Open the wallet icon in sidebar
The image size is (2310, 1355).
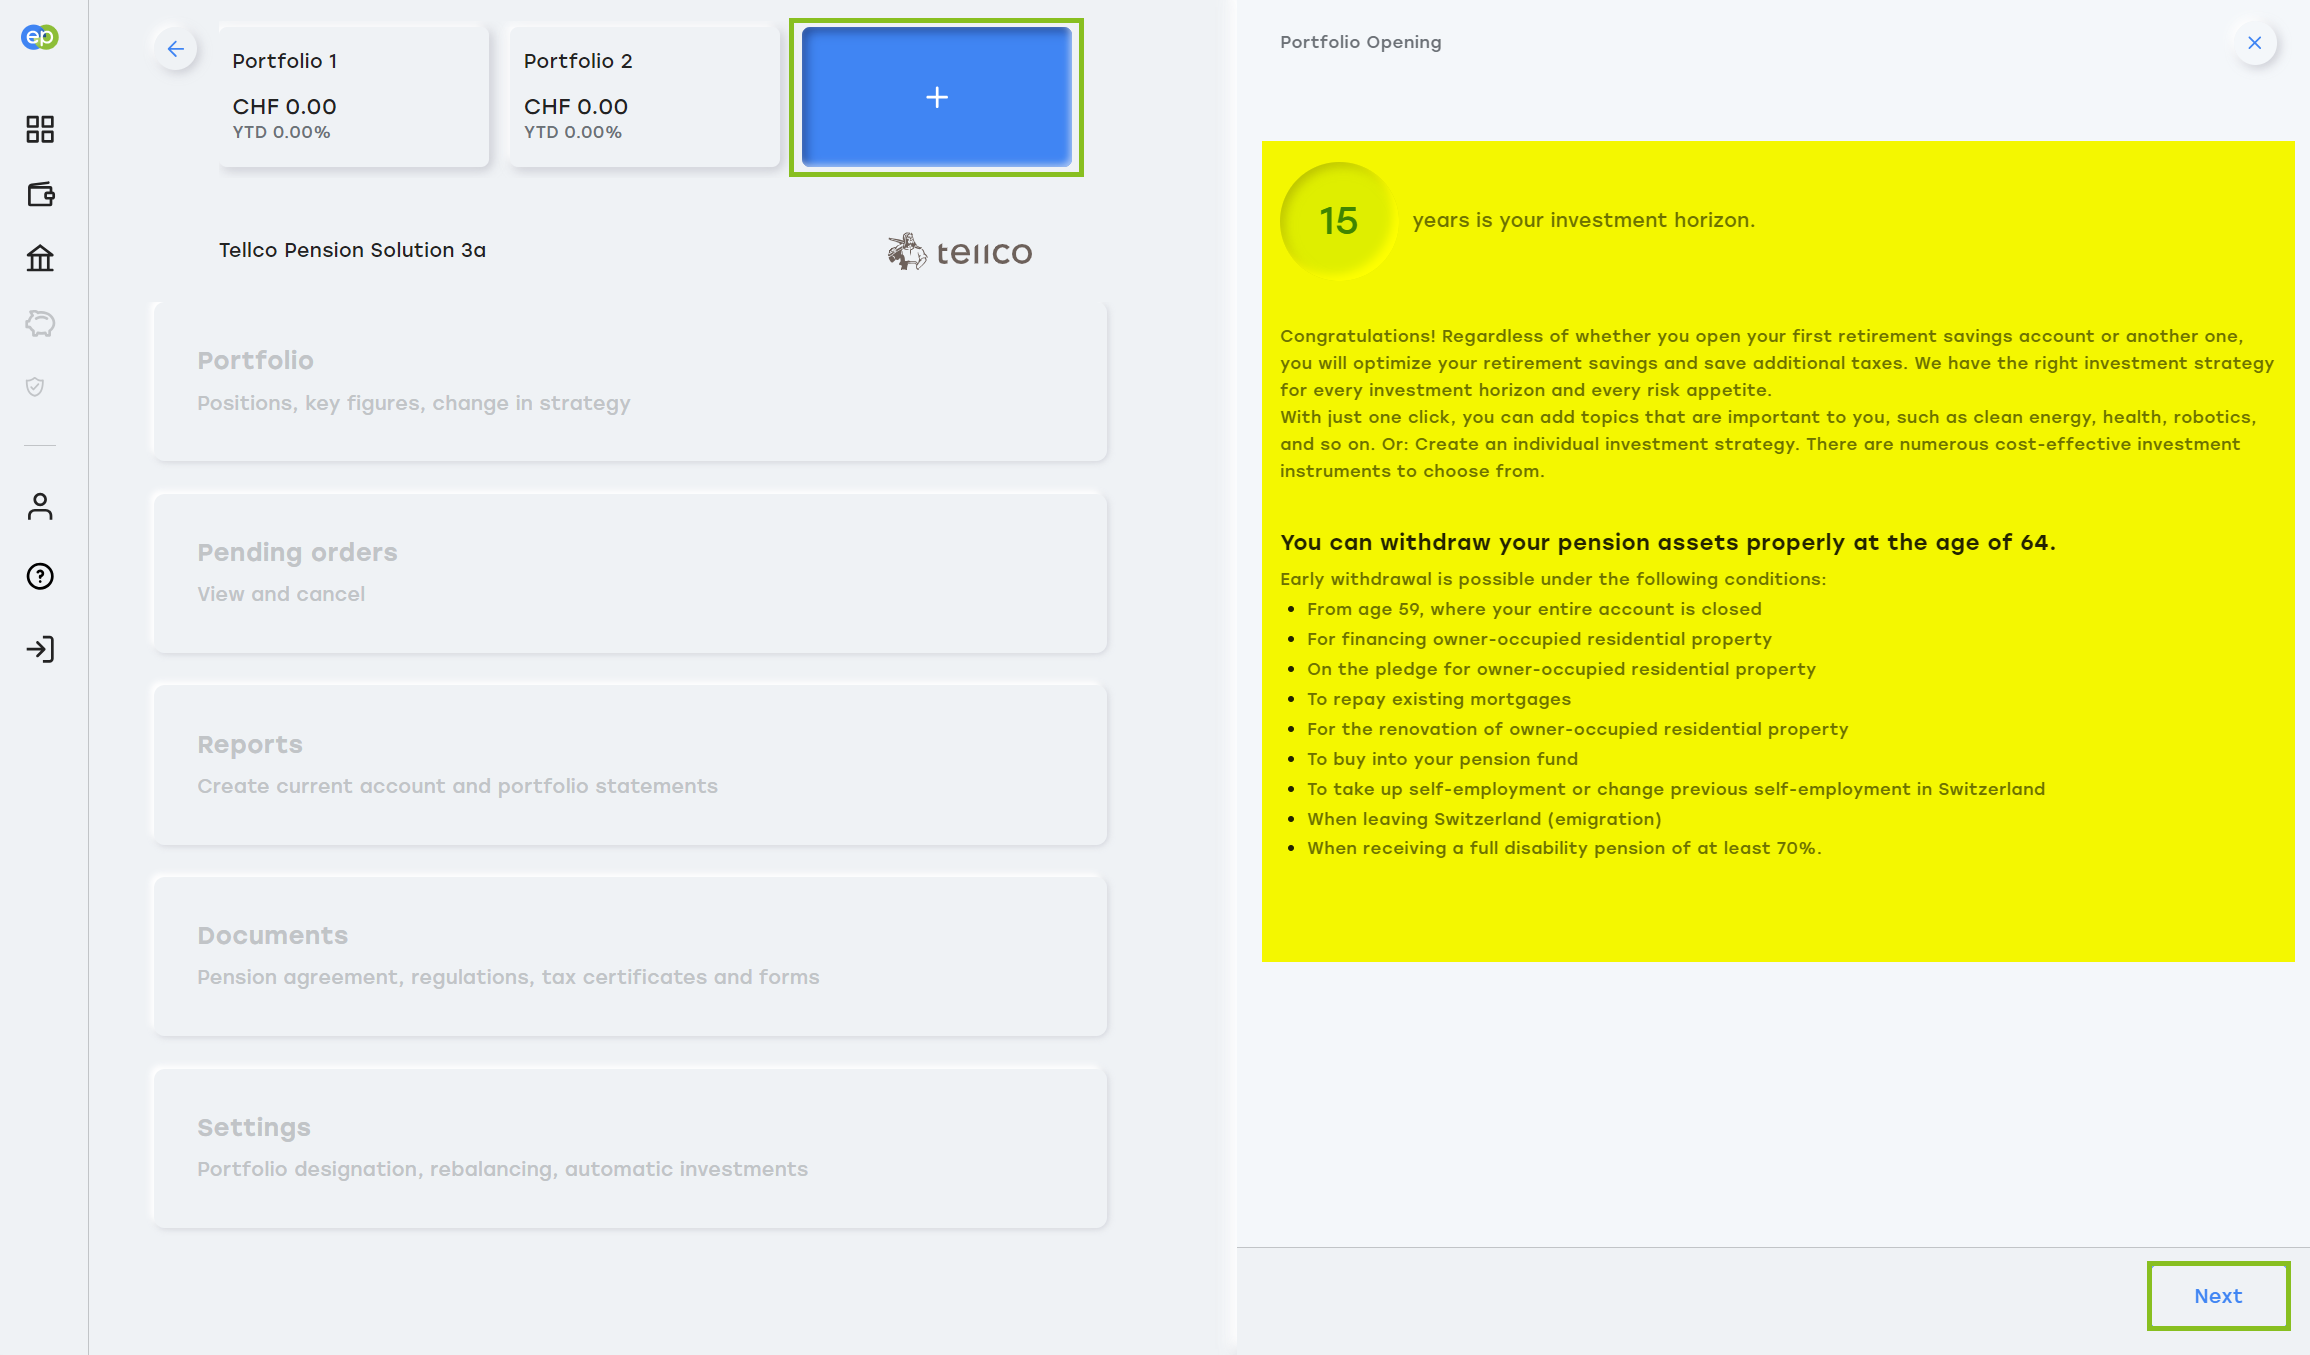(x=40, y=194)
